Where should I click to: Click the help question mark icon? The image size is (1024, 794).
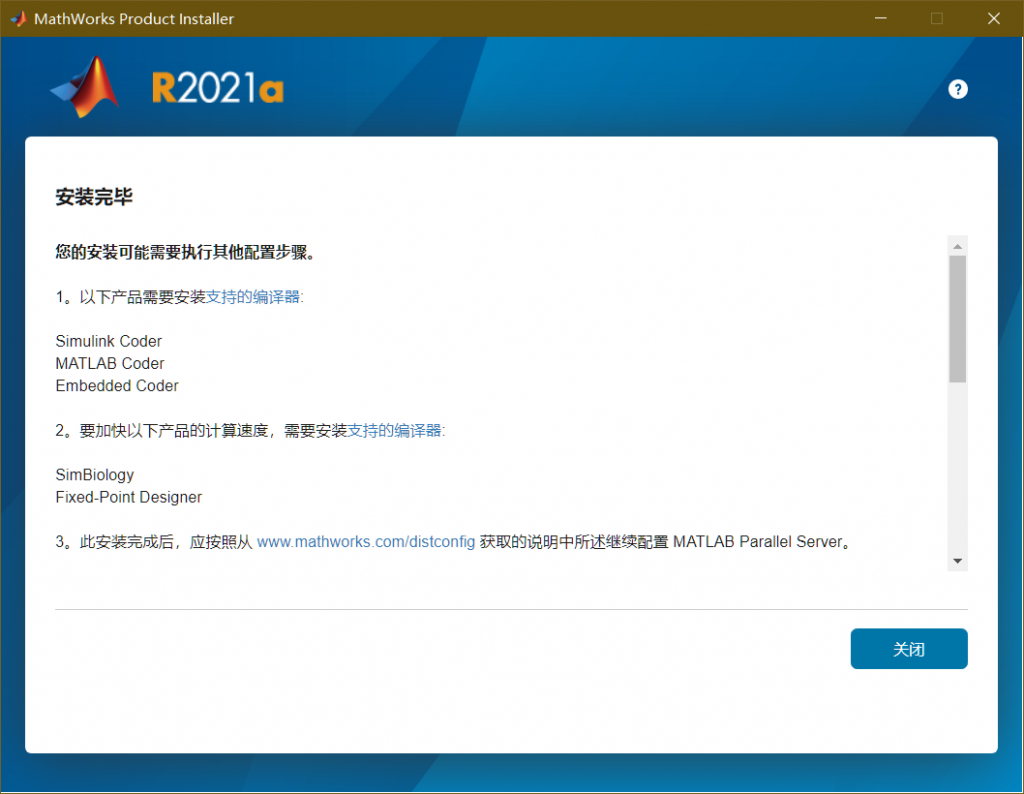[957, 89]
